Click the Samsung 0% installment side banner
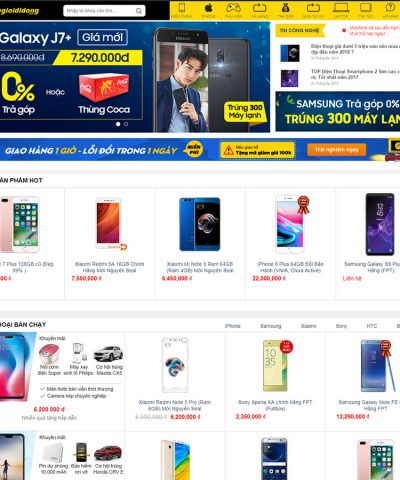The width and height of the screenshot is (400, 480). [x=338, y=112]
